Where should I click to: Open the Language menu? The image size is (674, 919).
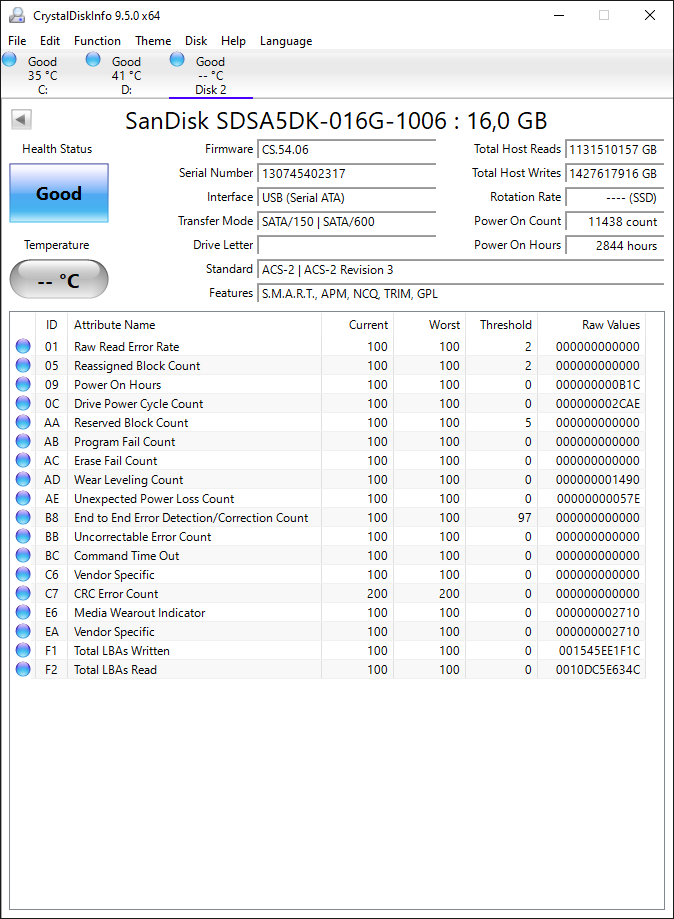(286, 40)
